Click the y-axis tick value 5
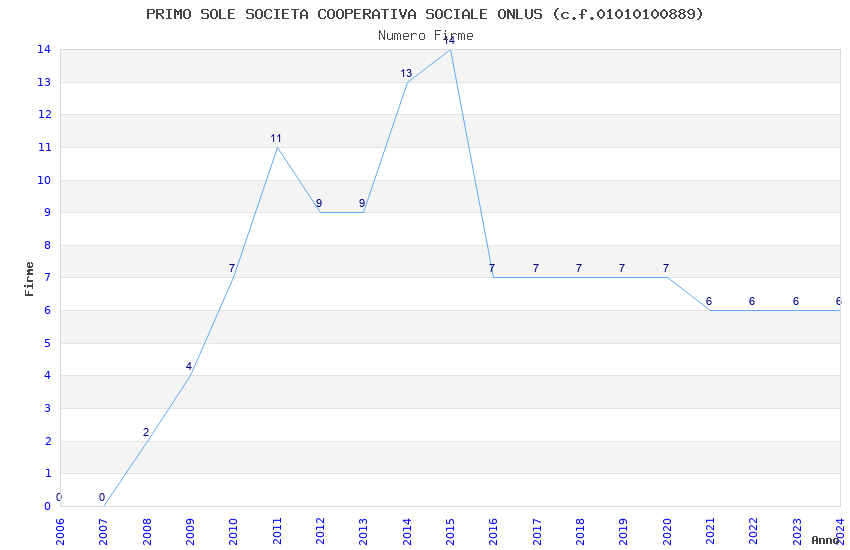The height and width of the screenshot is (550, 850). click(x=48, y=344)
